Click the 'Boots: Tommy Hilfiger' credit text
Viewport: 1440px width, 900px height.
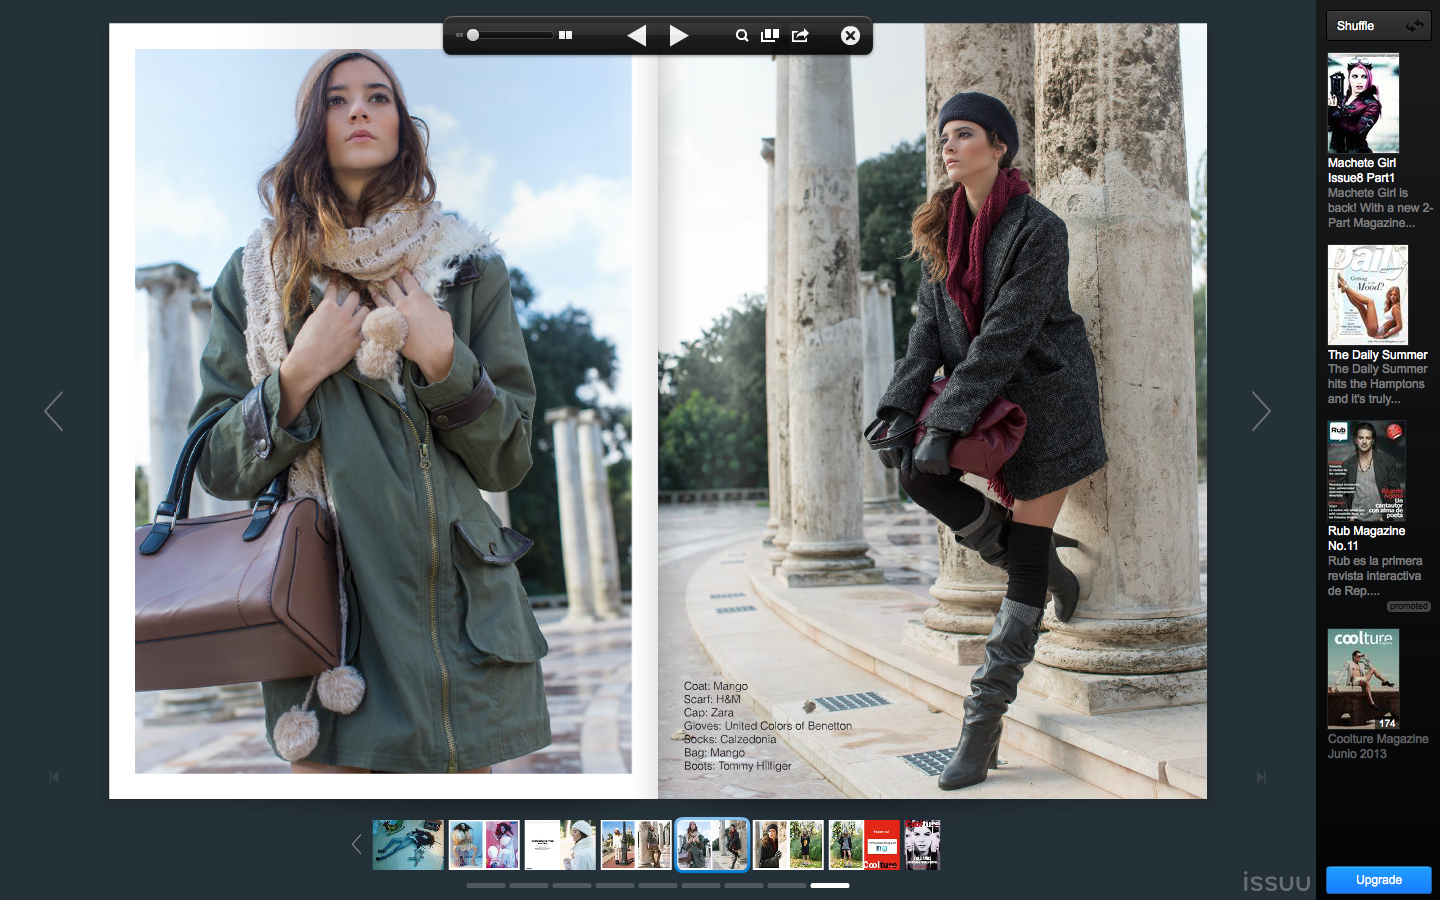click(738, 766)
